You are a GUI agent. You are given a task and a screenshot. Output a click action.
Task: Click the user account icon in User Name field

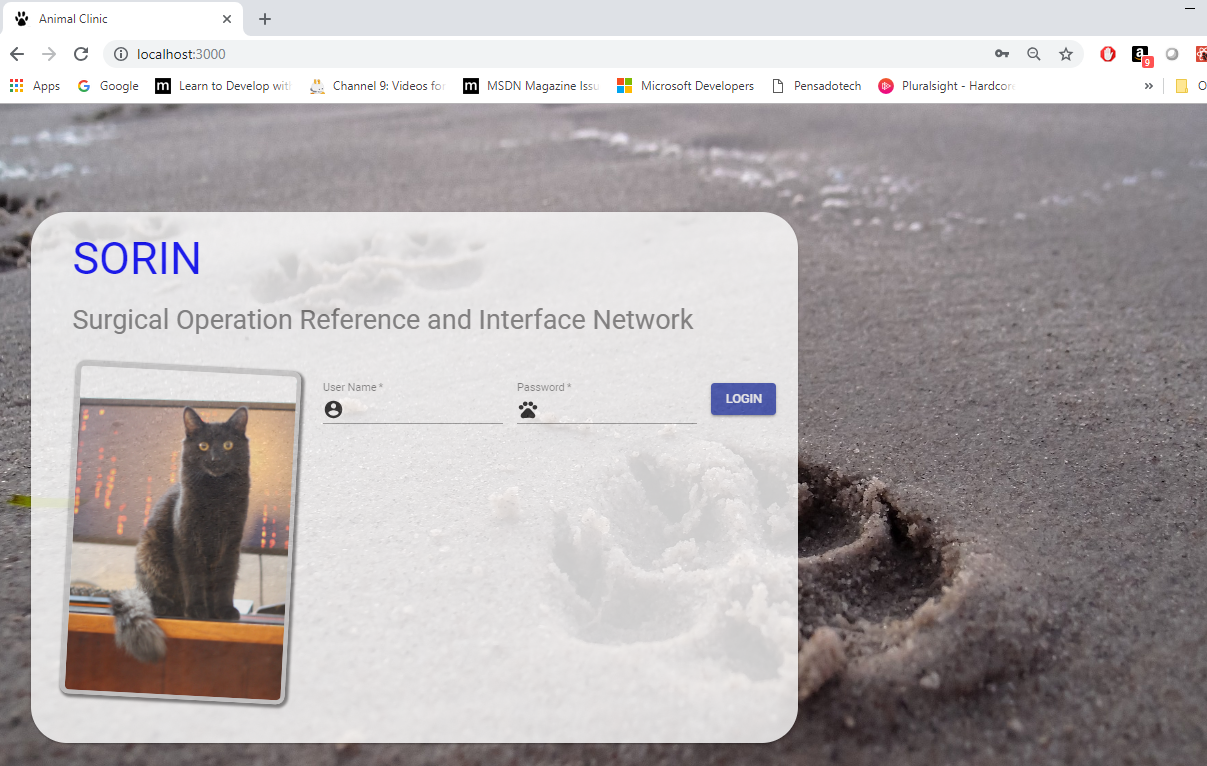[x=334, y=409]
